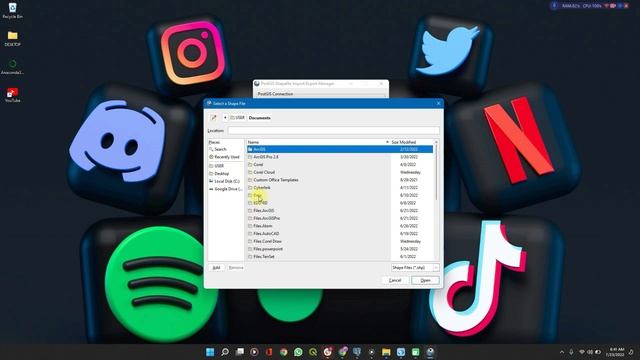The image size is (640, 360).
Task: Click the Add bookmark button
Action: point(216,268)
